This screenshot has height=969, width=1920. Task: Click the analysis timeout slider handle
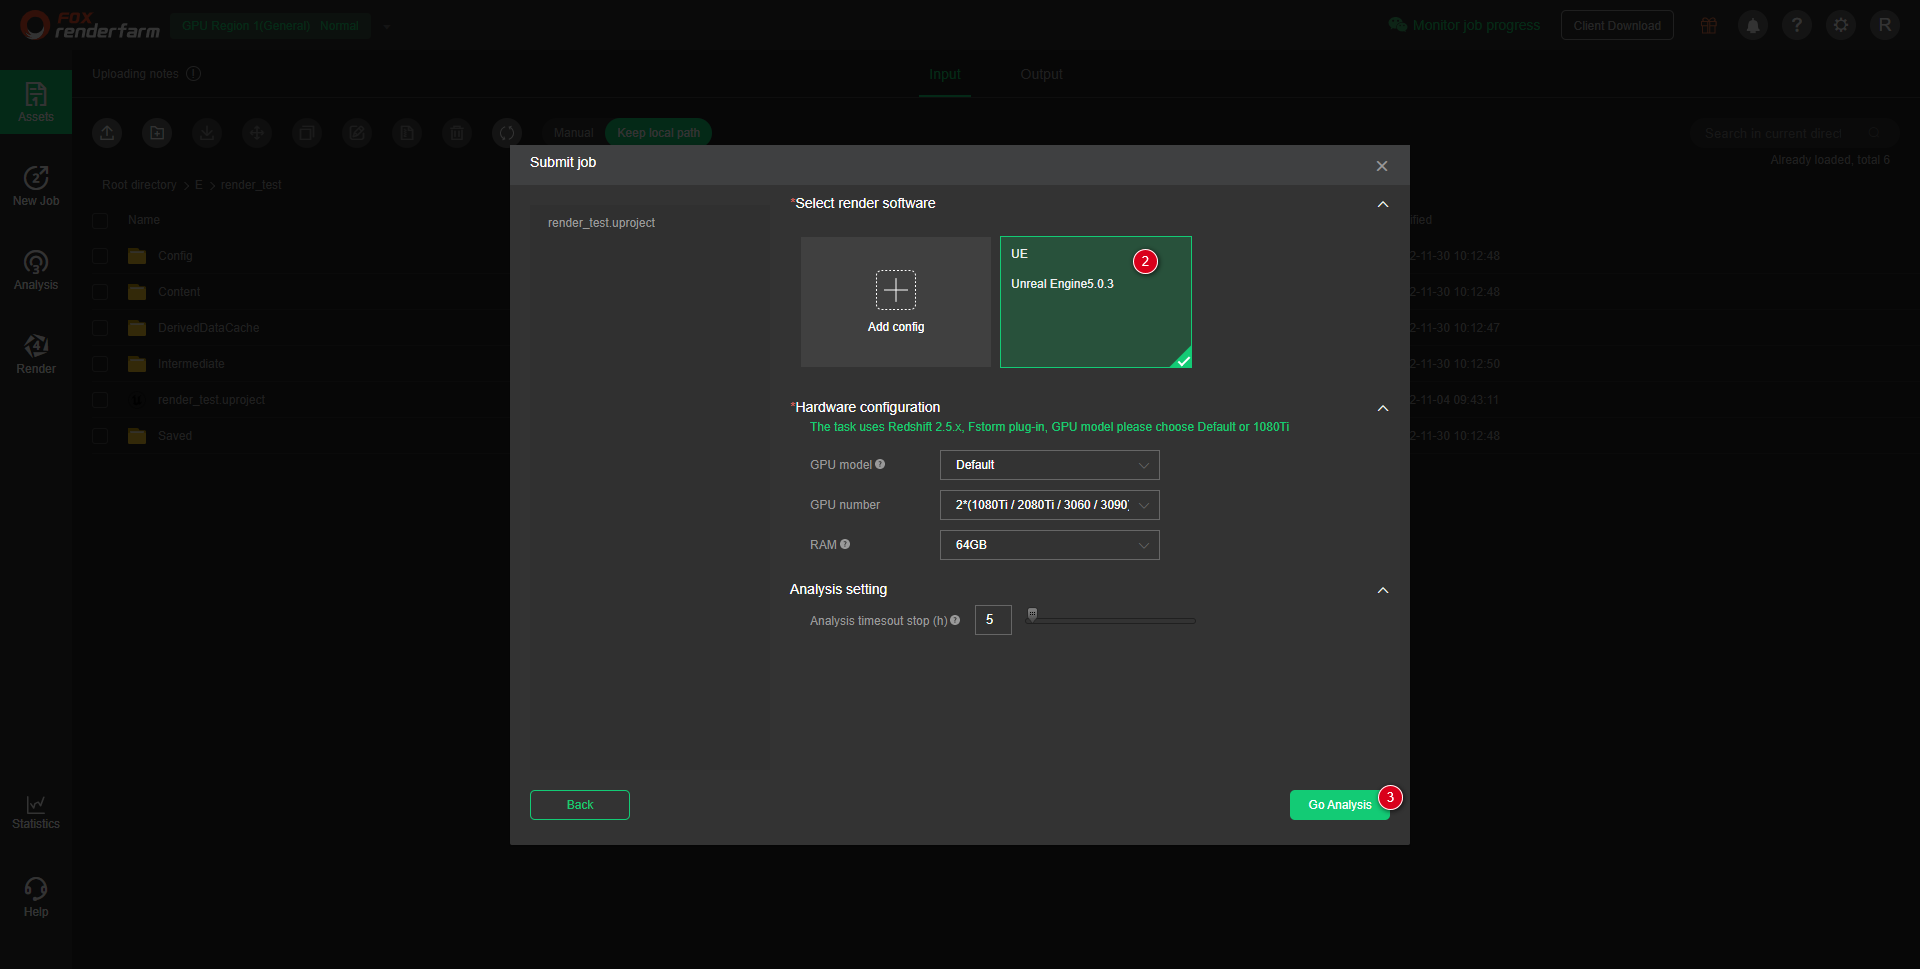(1032, 615)
